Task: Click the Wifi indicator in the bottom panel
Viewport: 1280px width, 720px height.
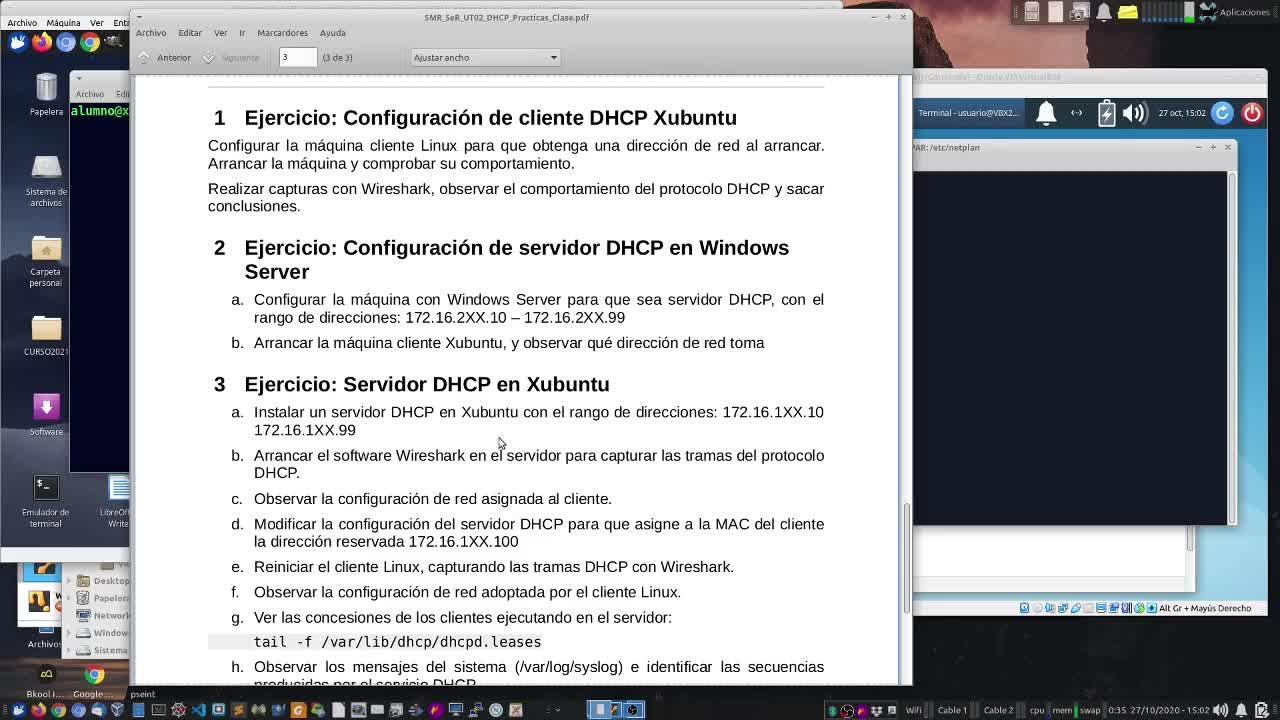Action: click(x=913, y=710)
